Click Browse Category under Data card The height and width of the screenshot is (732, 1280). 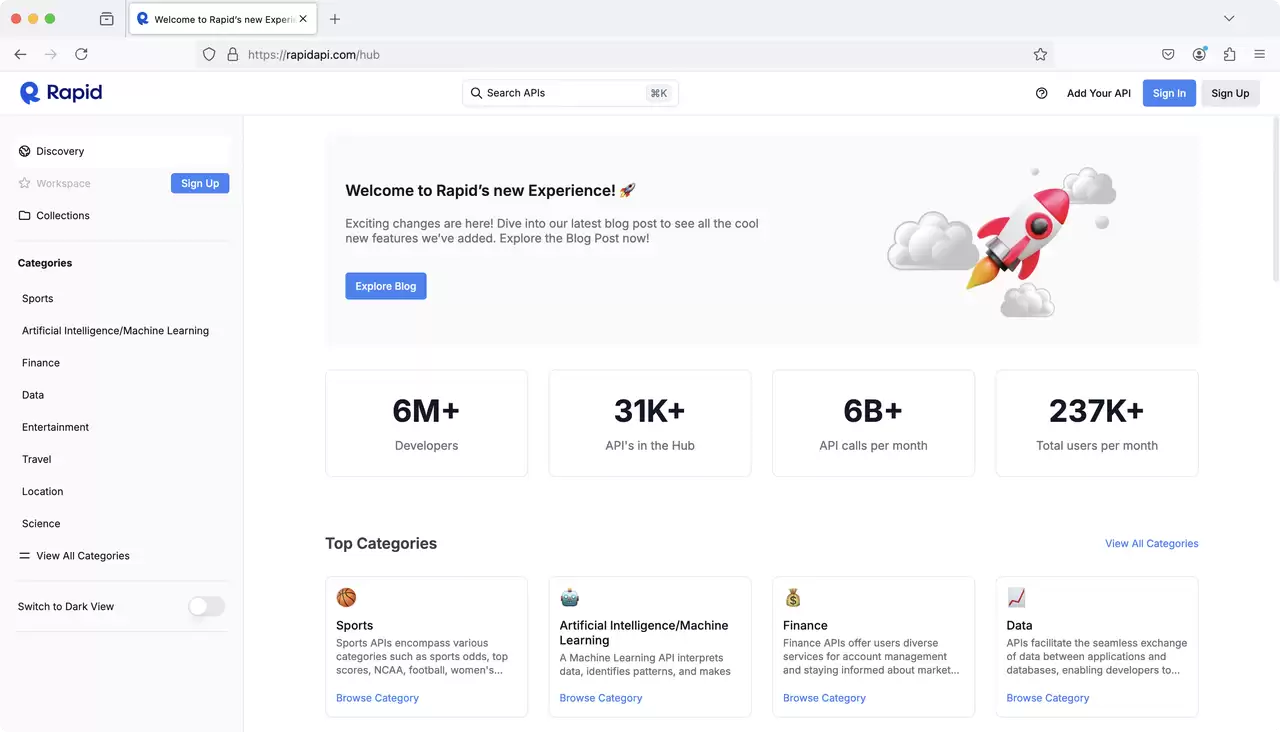pyautogui.click(x=1047, y=698)
